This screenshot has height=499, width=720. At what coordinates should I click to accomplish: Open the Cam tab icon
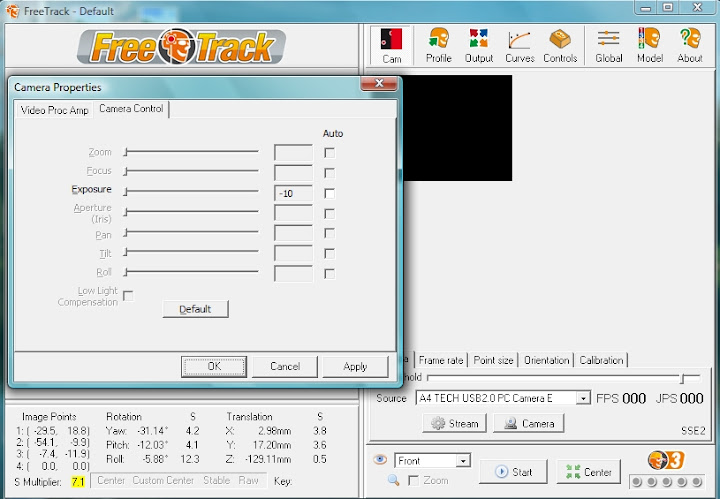[391, 45]
